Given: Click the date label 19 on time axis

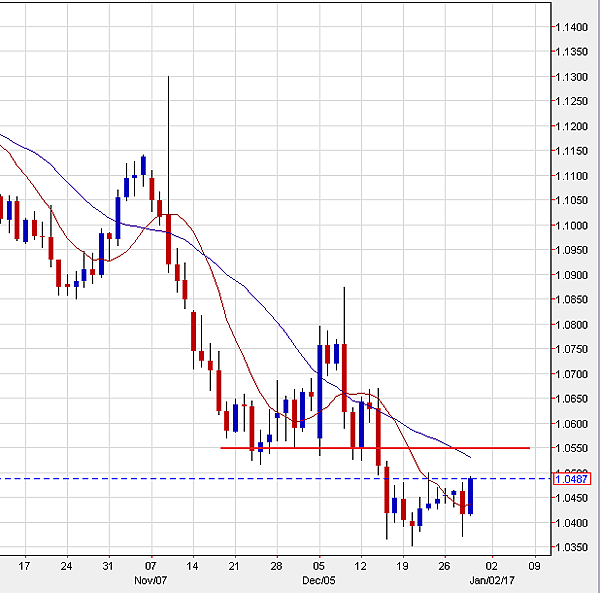Looking at the screenshot, I should point(402,566).
